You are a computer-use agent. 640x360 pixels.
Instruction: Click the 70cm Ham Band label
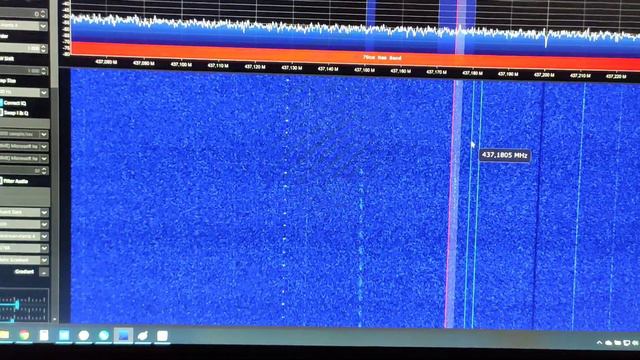(x=382, y=58)
